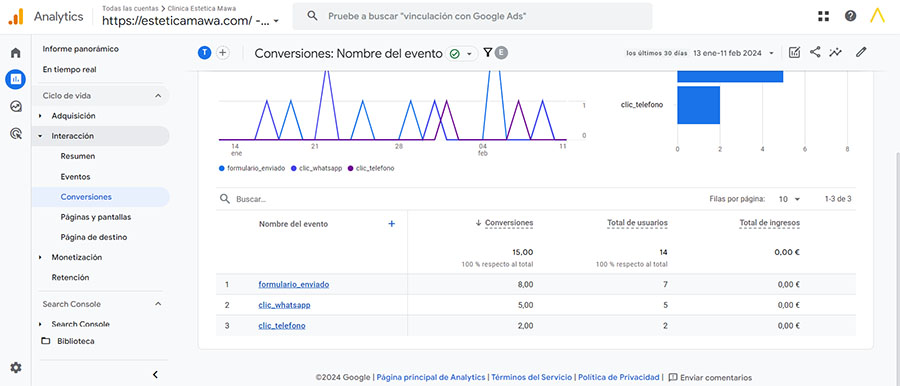The height and width of the screenshot is (386, 900).
Task: Collapse the side navigation arrow
Action: point(155,375)
